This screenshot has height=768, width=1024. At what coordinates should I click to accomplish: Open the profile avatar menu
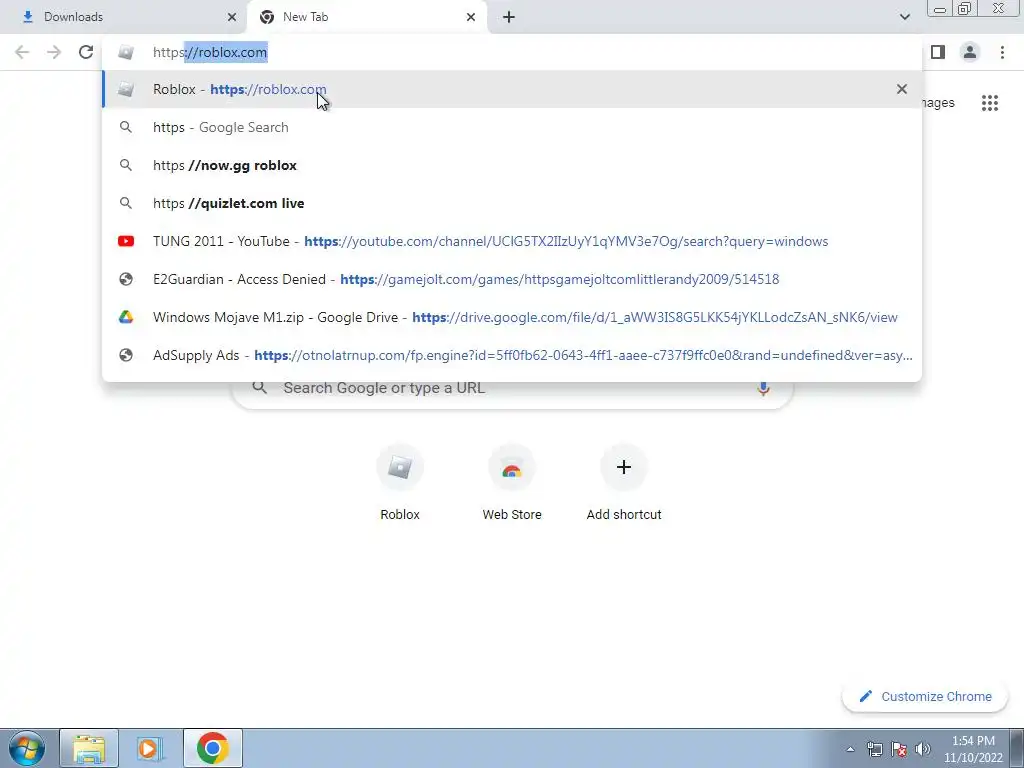pos(970,52)
